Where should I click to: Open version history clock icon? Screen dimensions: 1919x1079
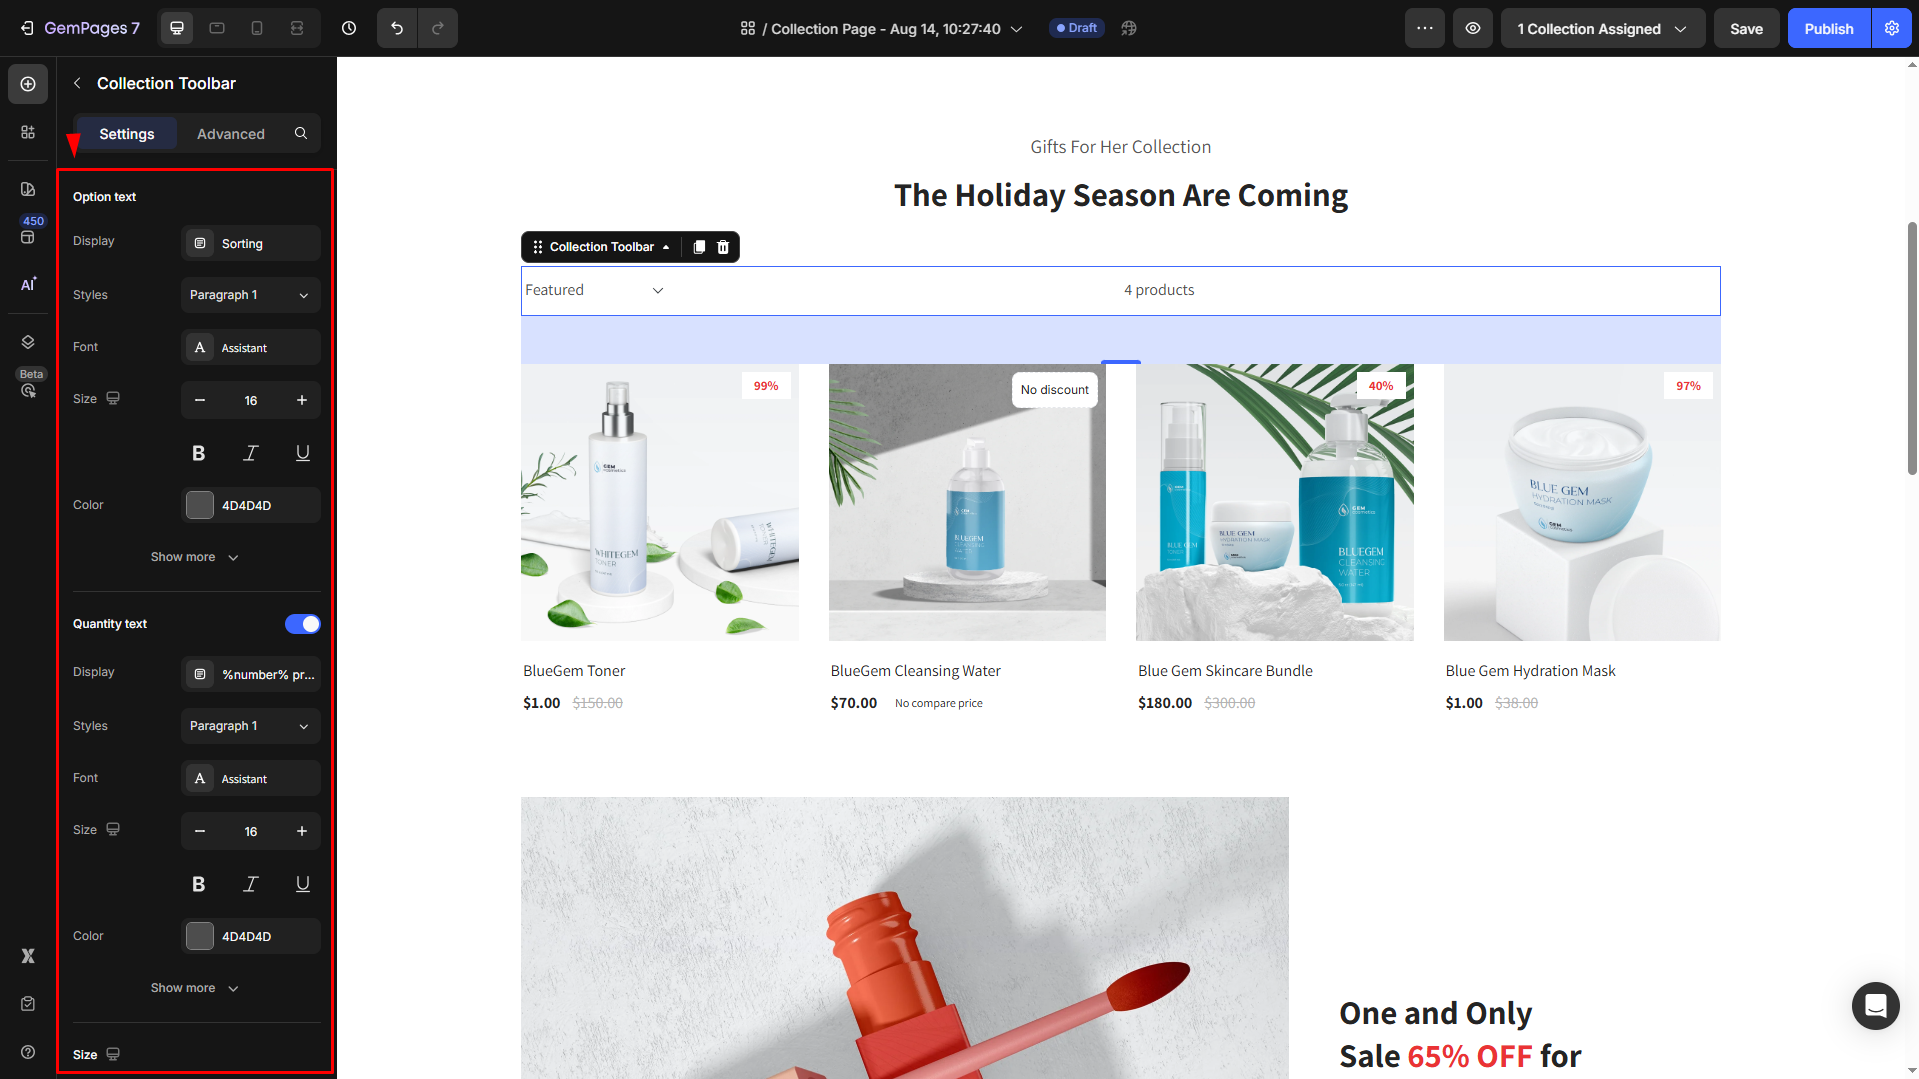pyautogui.click(x=349, y=28)
